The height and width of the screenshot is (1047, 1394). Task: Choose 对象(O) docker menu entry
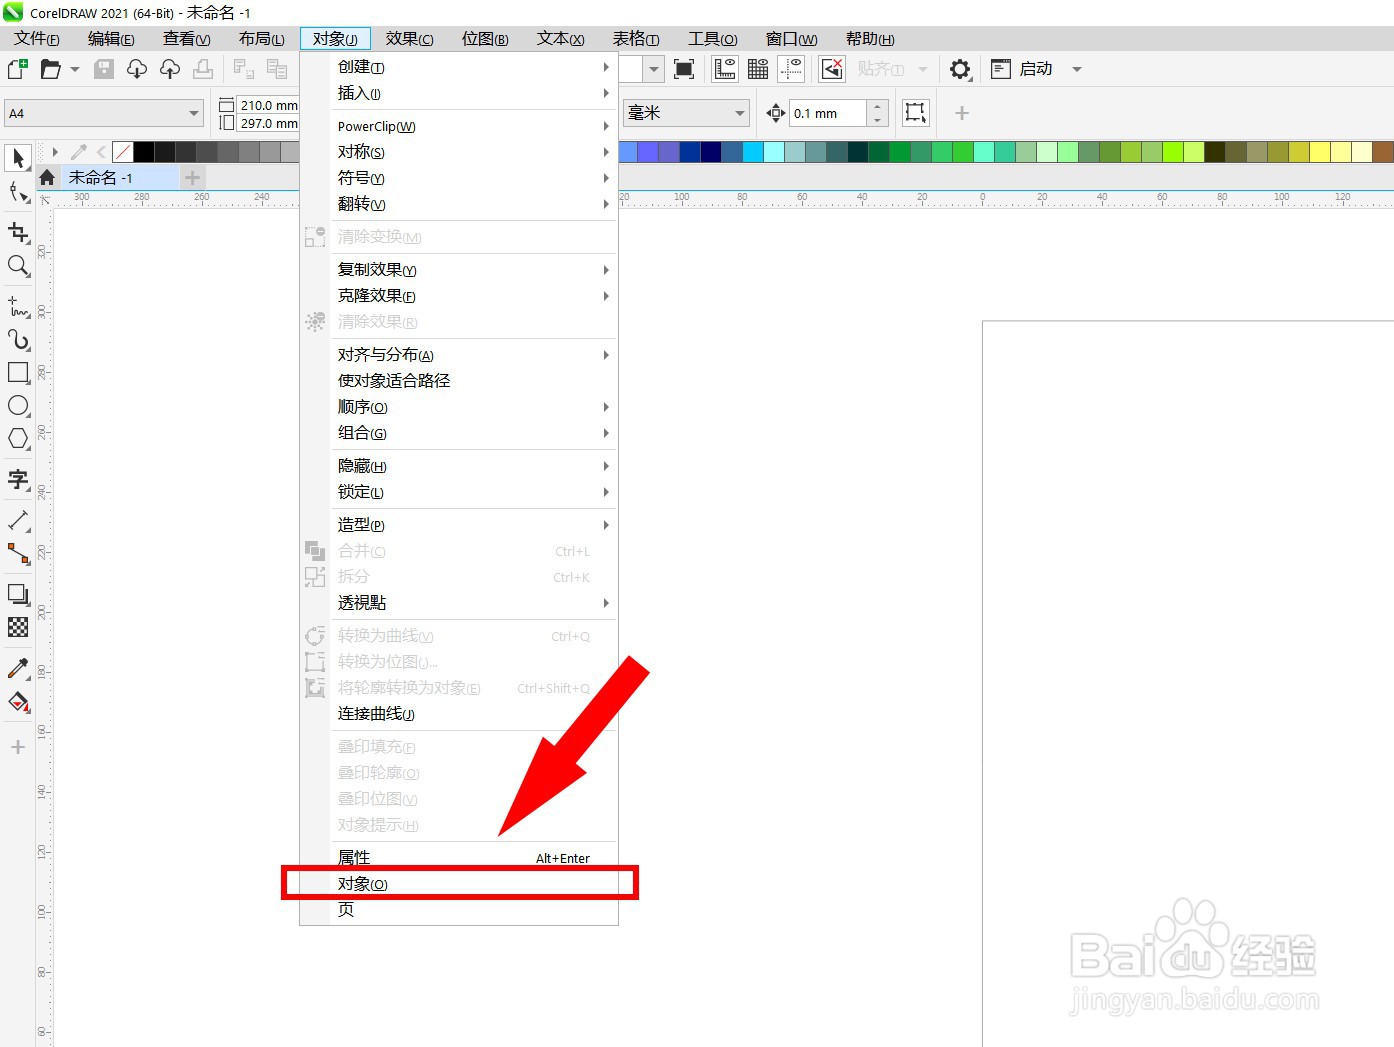point(459,884)
